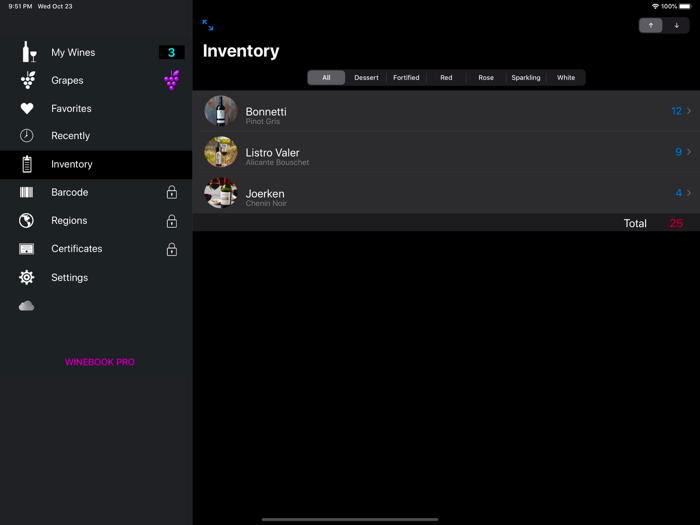
Task: Click the Settings gear icon
Action: [x=26, y=277]
